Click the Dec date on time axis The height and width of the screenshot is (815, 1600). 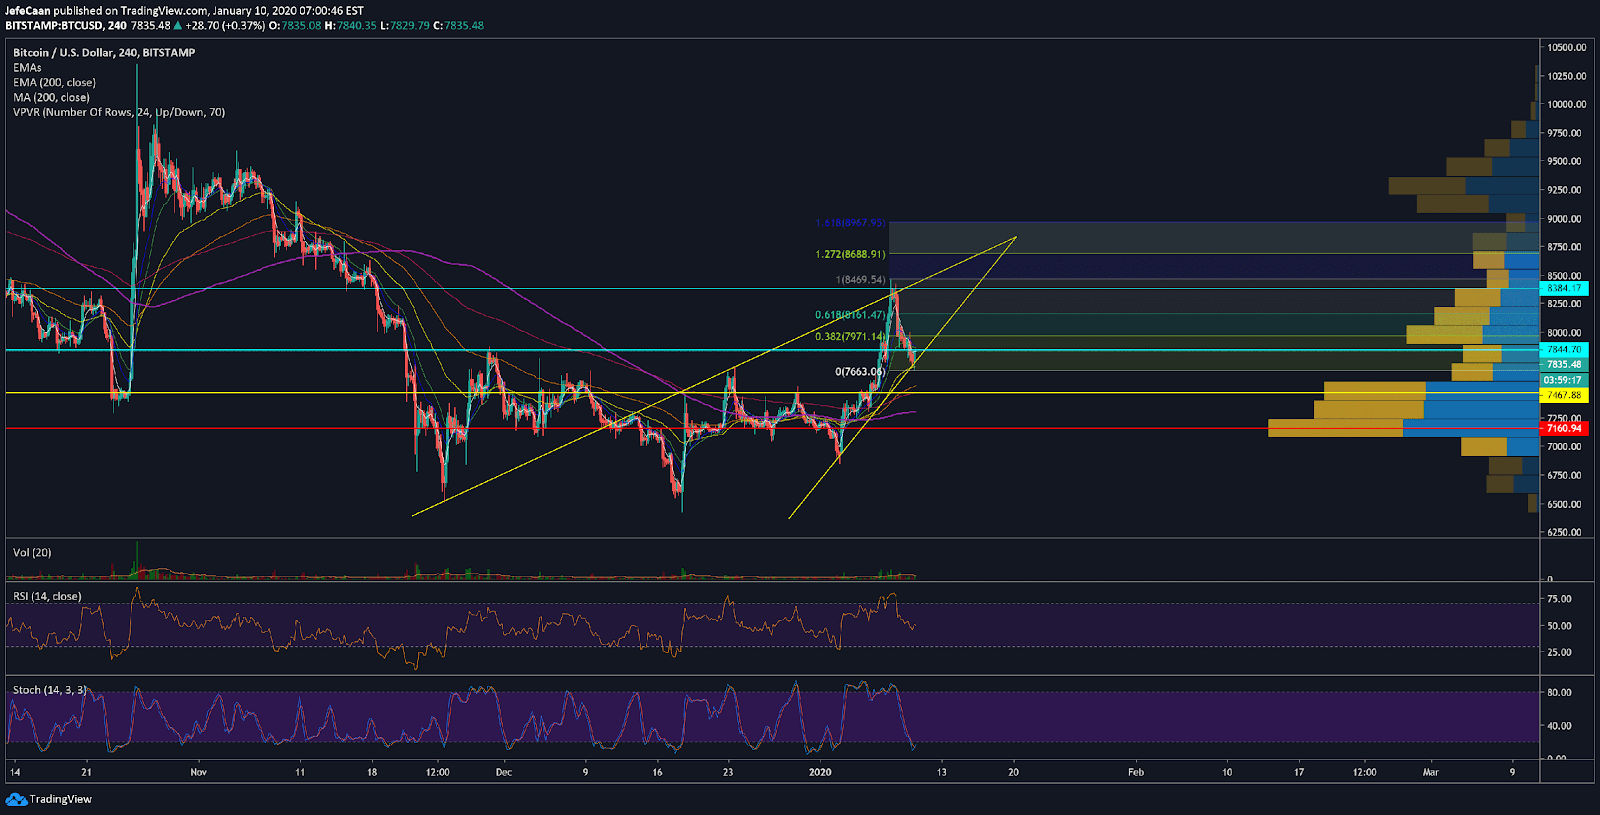point(504,772)
